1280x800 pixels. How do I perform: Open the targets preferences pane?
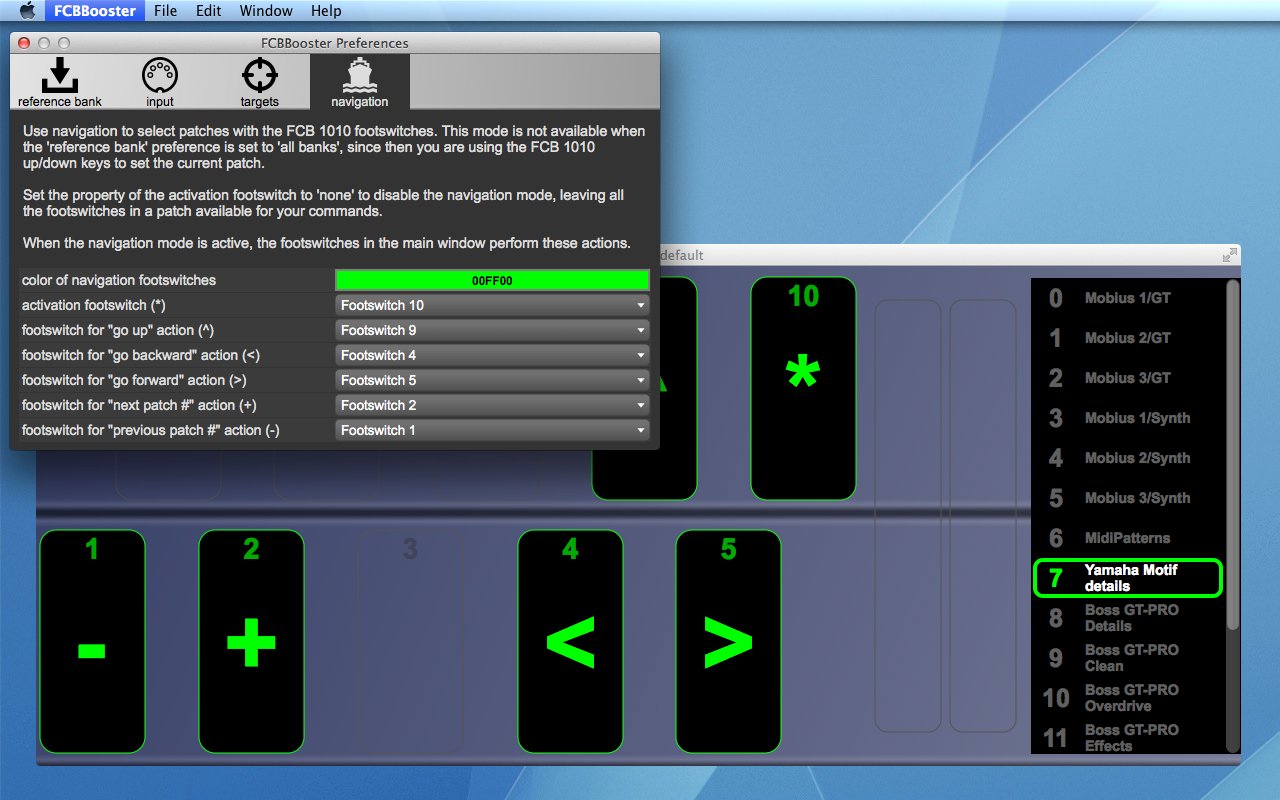coord(260,82)
